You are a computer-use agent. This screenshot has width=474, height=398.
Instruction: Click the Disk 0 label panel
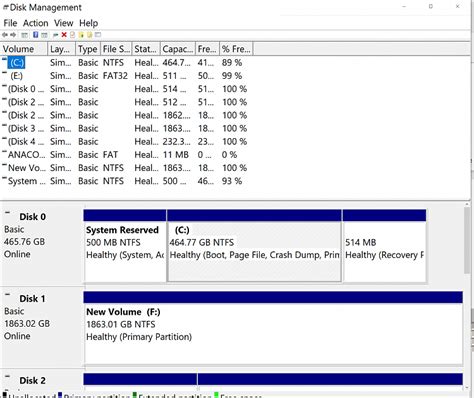[42, 245]
